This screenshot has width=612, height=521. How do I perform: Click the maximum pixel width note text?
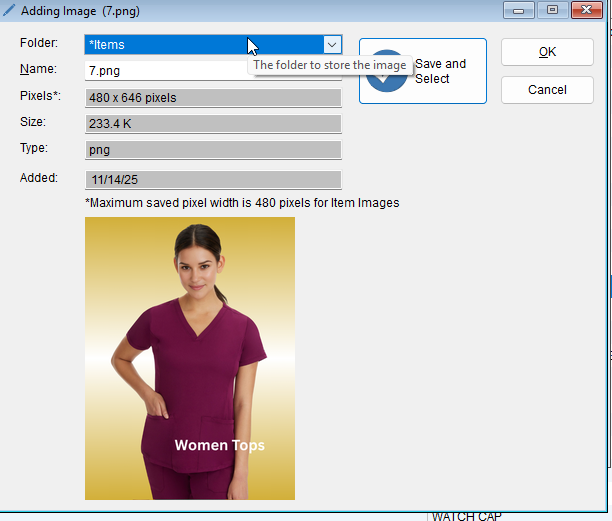click(243, 203)
